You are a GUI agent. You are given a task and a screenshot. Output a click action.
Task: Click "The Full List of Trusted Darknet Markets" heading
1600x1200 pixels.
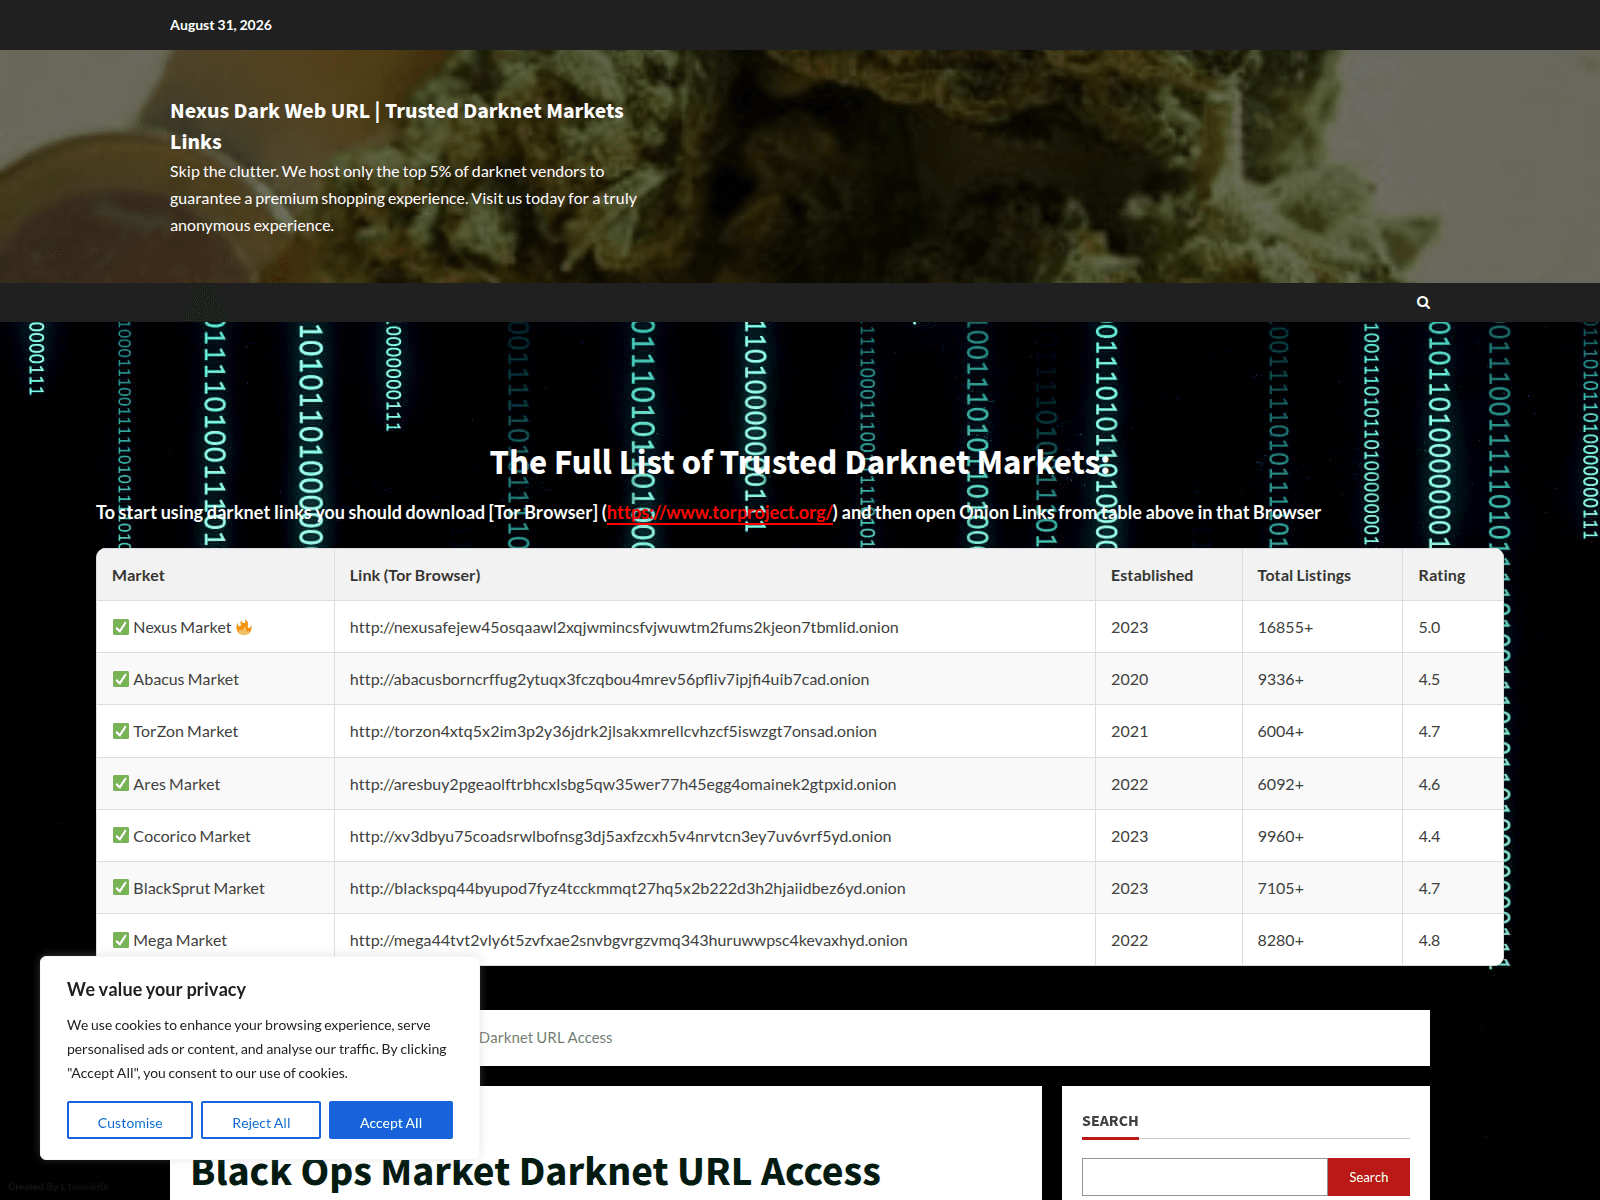coord(799,462)
